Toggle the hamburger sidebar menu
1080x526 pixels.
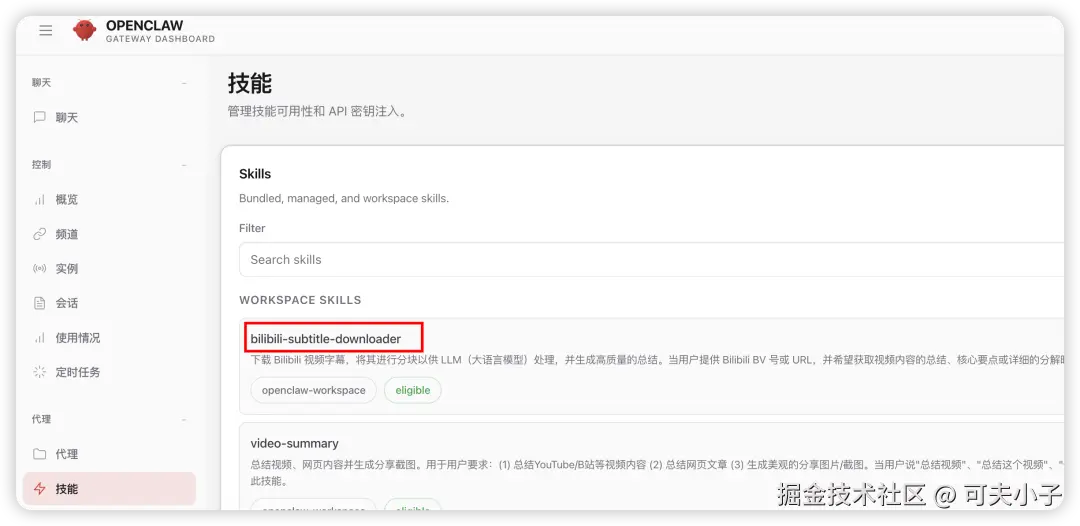(x=45, y=31)
